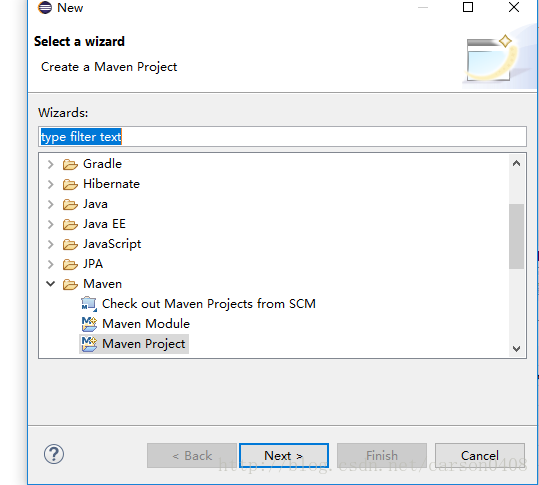This screenshot has width=539, height=485.
Task: Click the wizard list scrollbar thumb
Action: (x=516, y=236)
